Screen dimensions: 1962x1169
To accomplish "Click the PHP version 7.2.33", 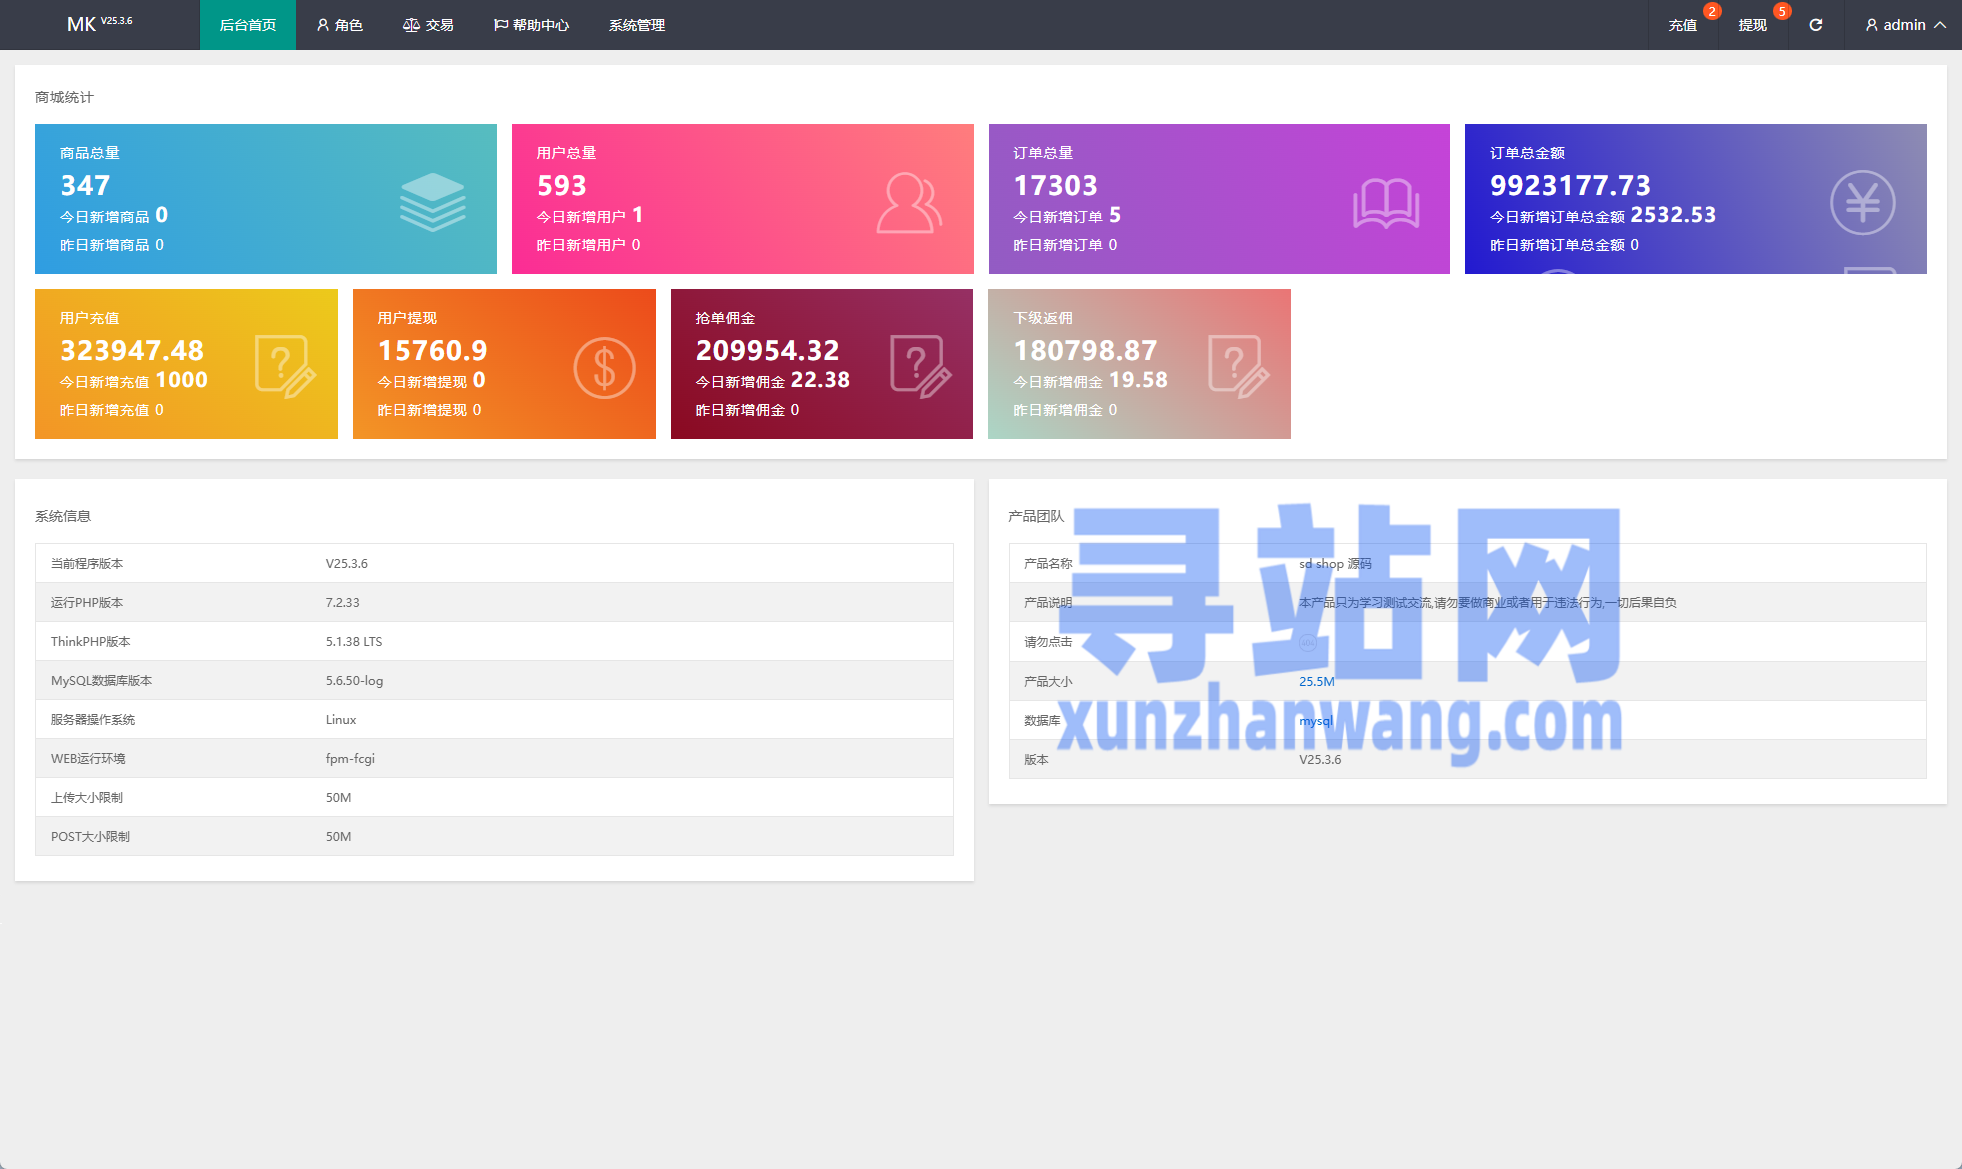I will tap(343, 602).
